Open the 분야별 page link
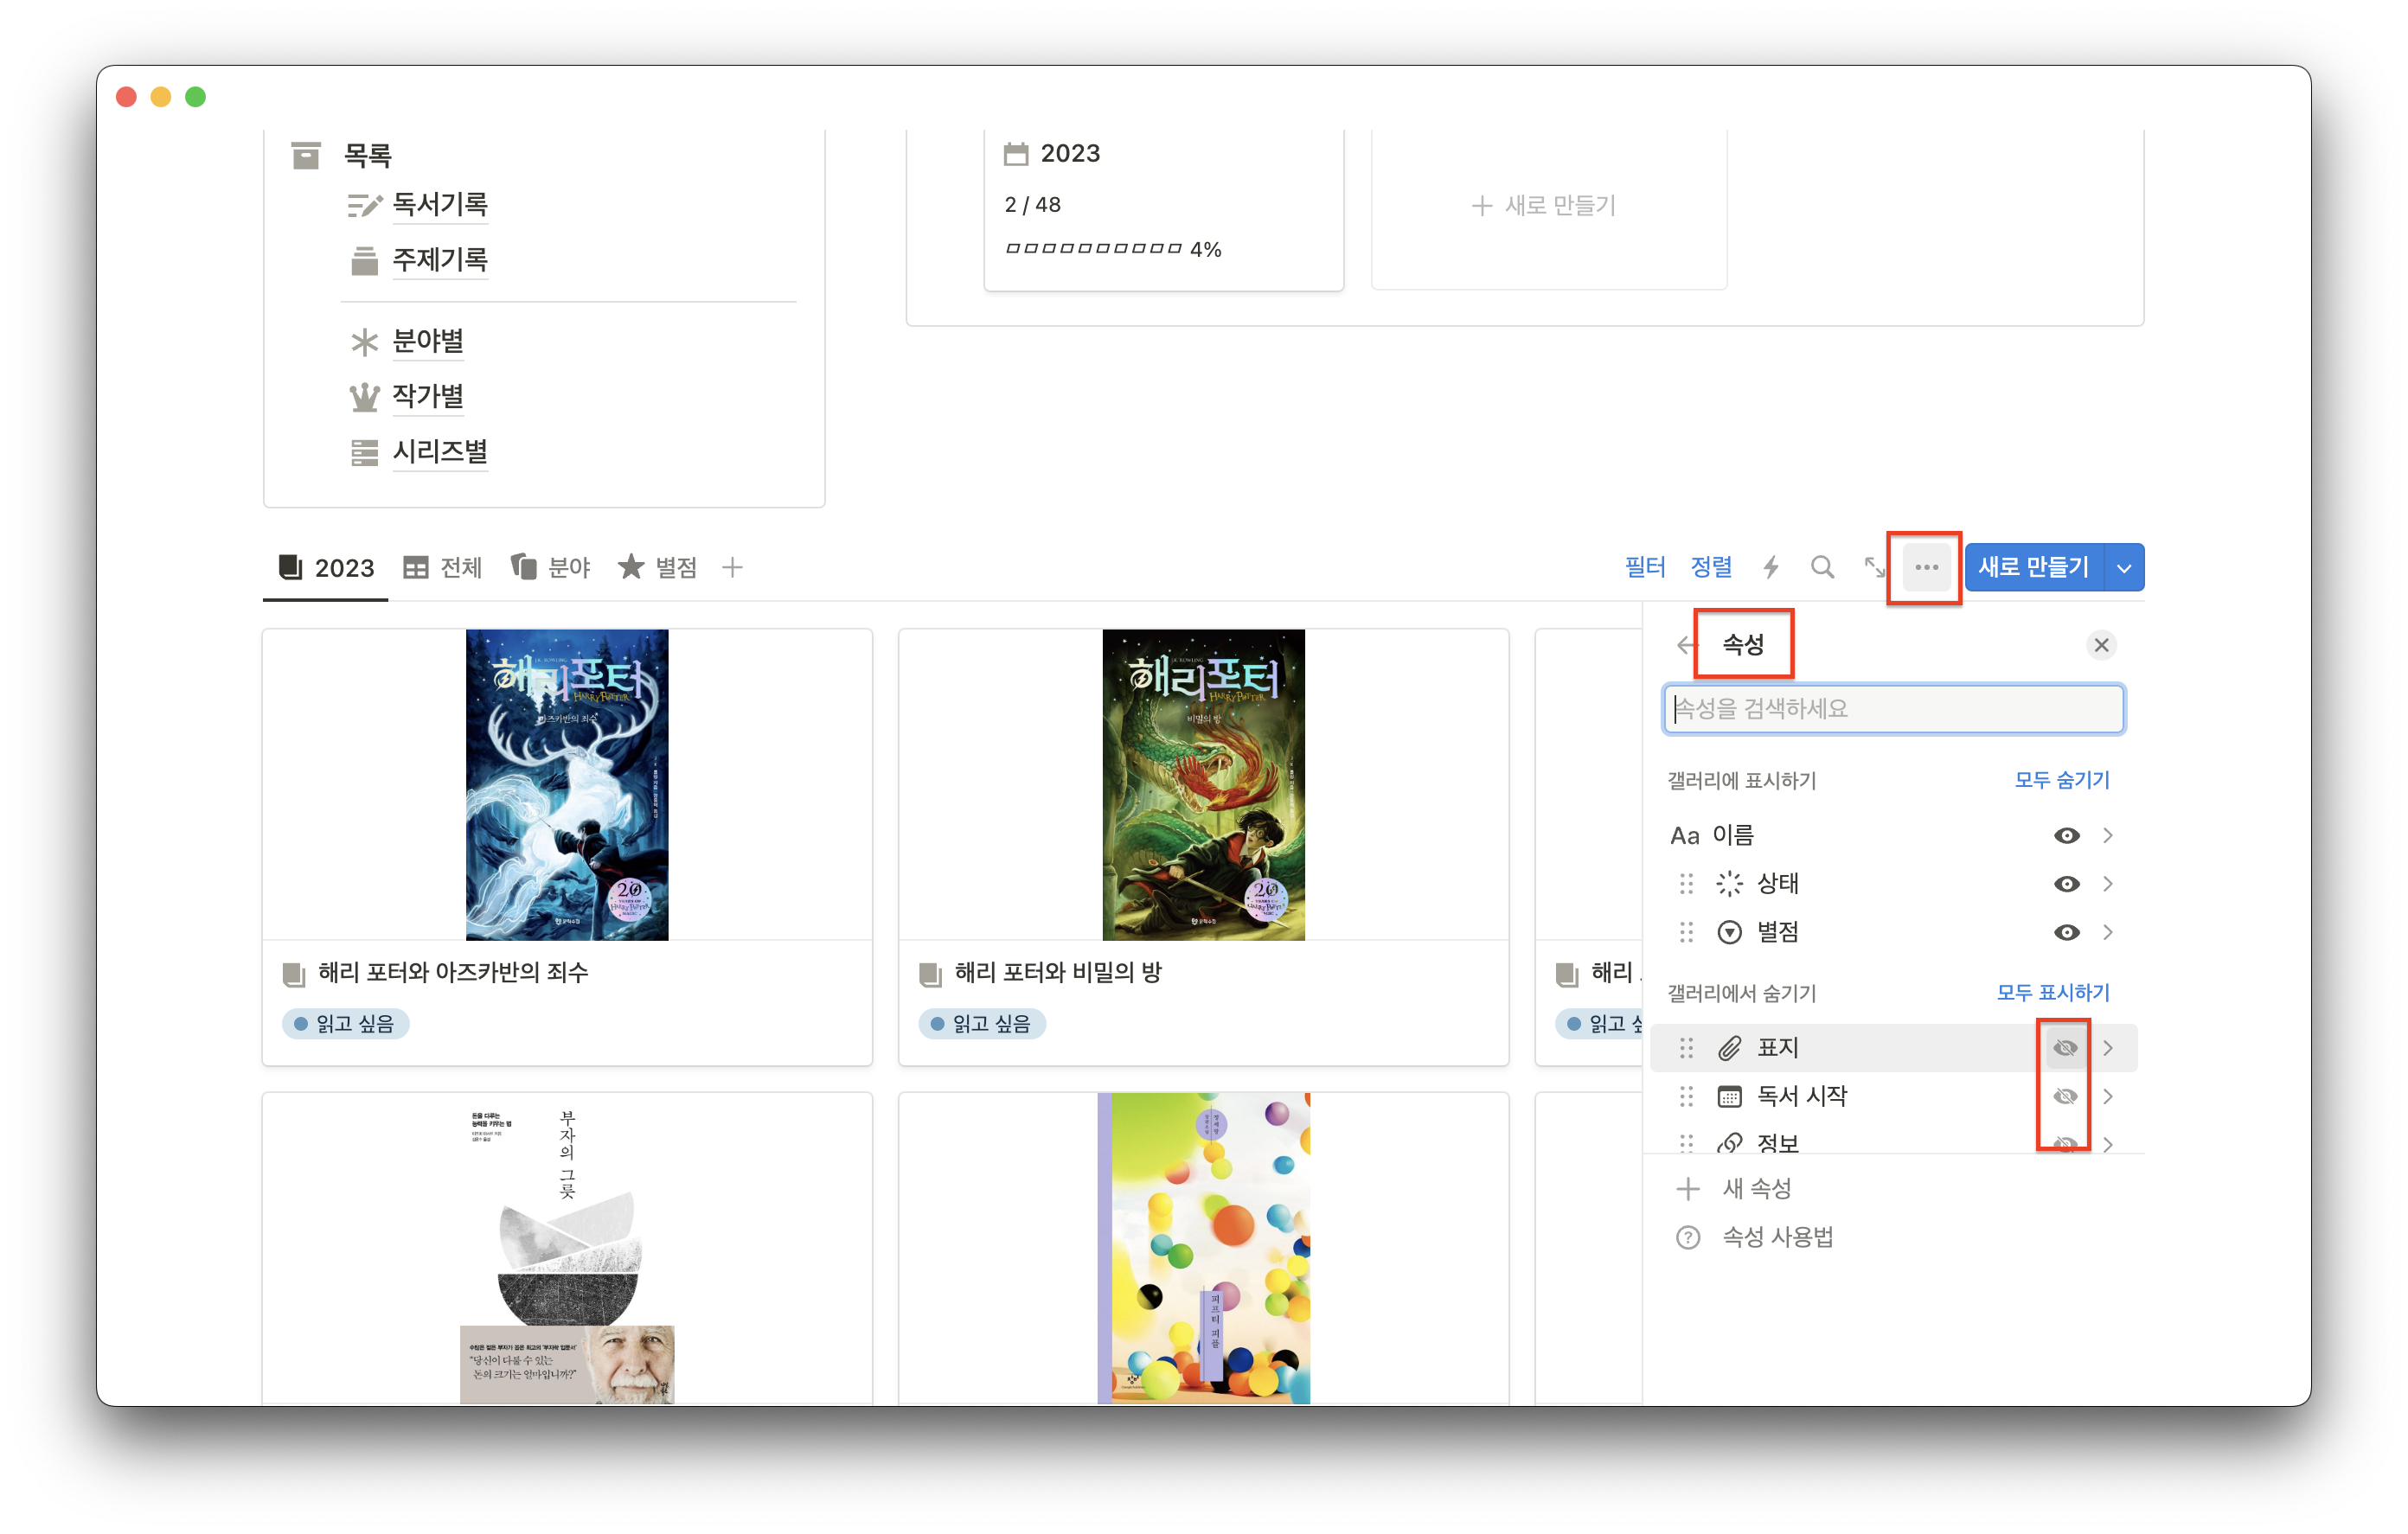Viewport: 2408px width, 1534px height. [428, 341]
